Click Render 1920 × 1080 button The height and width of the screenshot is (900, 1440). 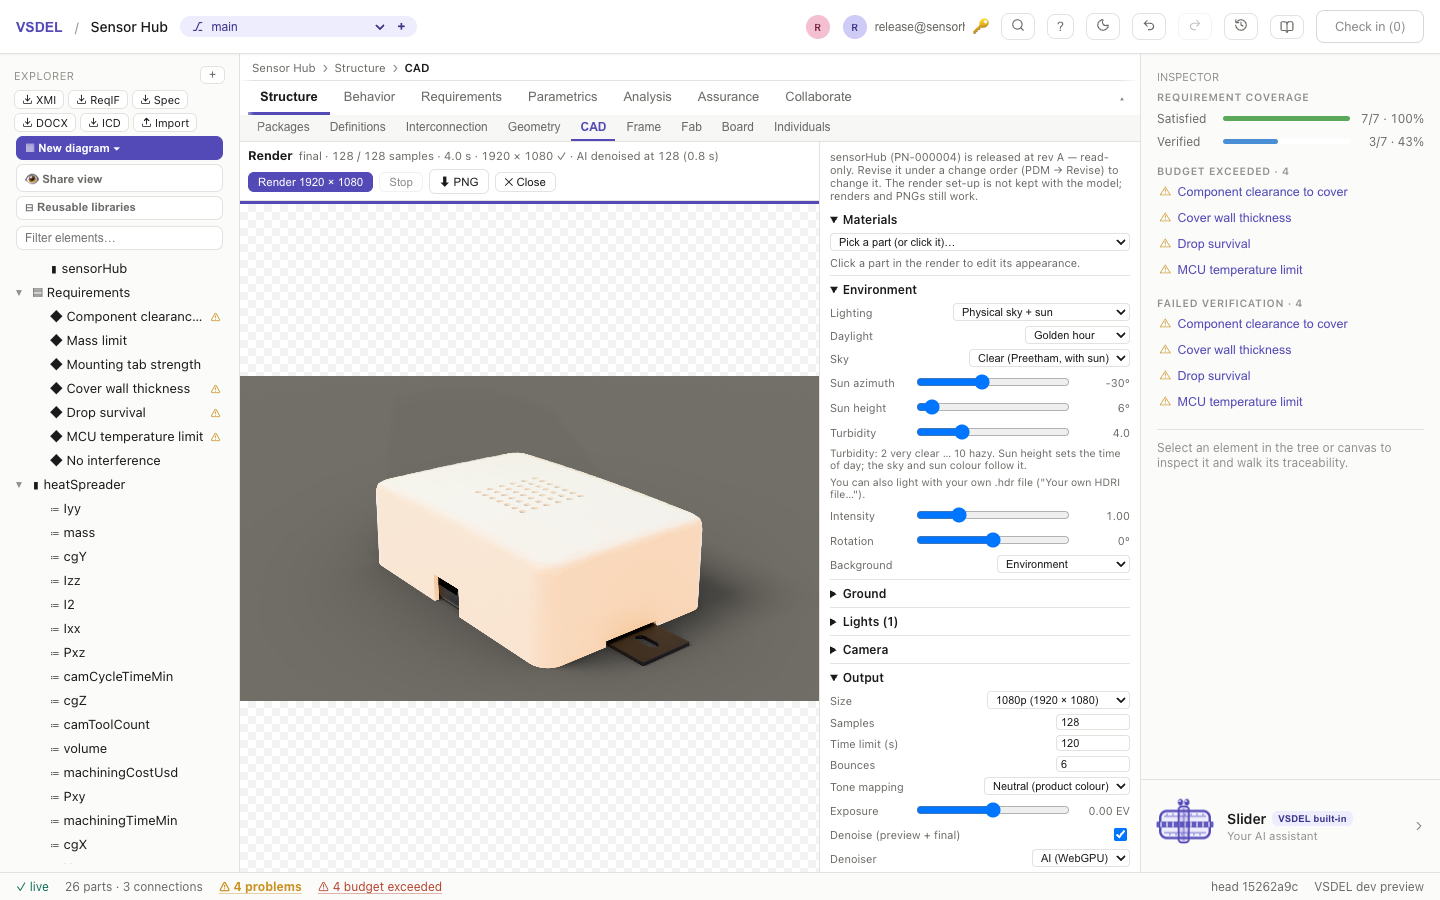point(310,182)
